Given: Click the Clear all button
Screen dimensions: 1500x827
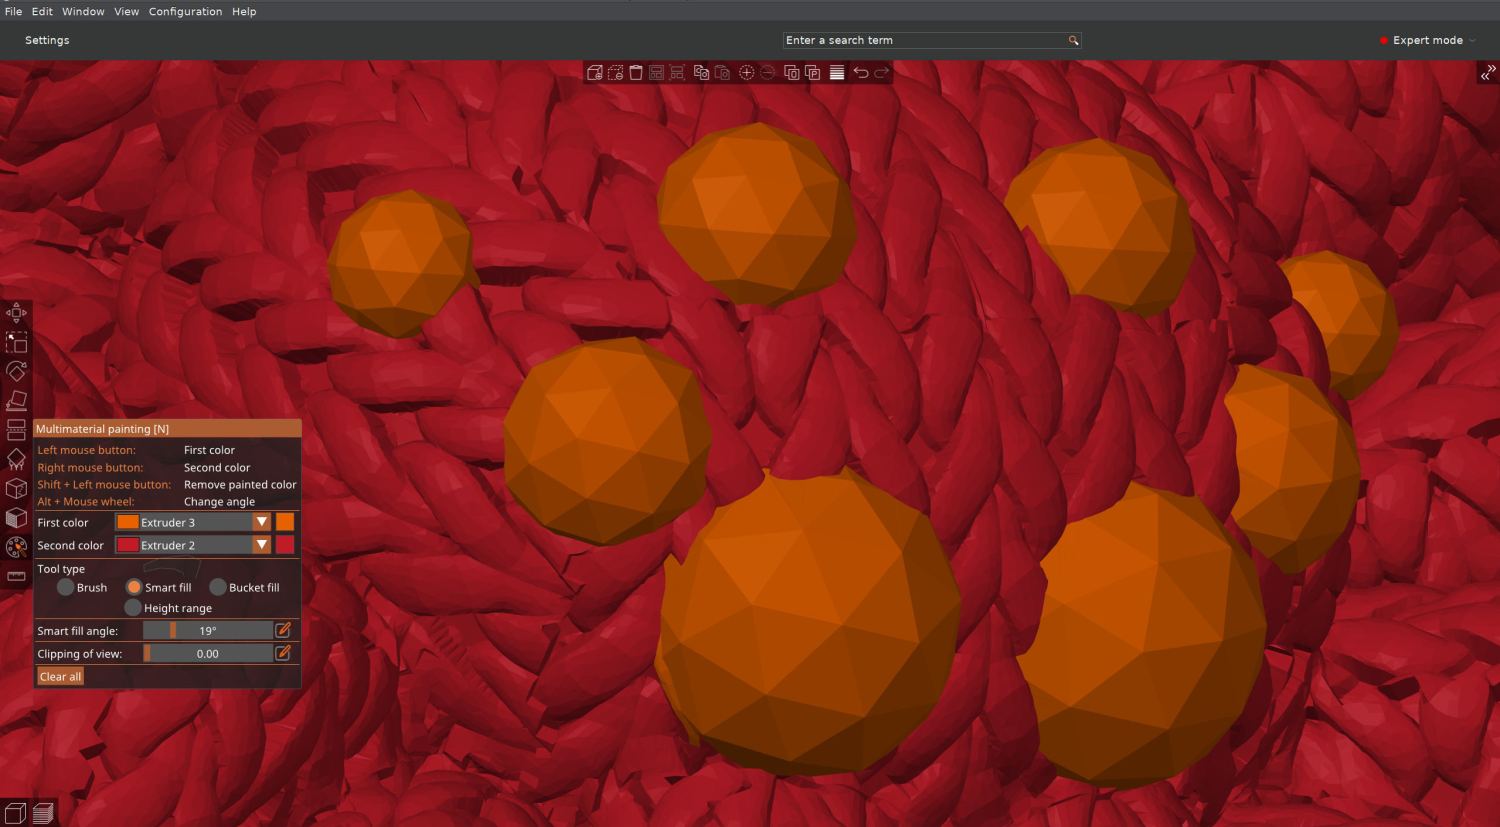Looking at the screenshot, I should tap(61, 677).
